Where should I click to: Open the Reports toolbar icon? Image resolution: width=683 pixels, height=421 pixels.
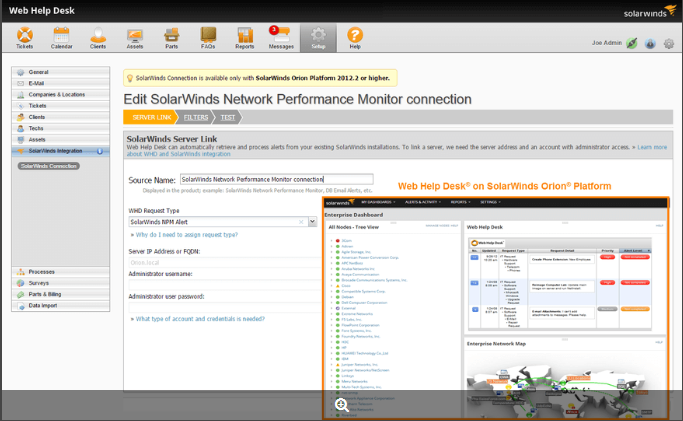(x=244, y=37)
